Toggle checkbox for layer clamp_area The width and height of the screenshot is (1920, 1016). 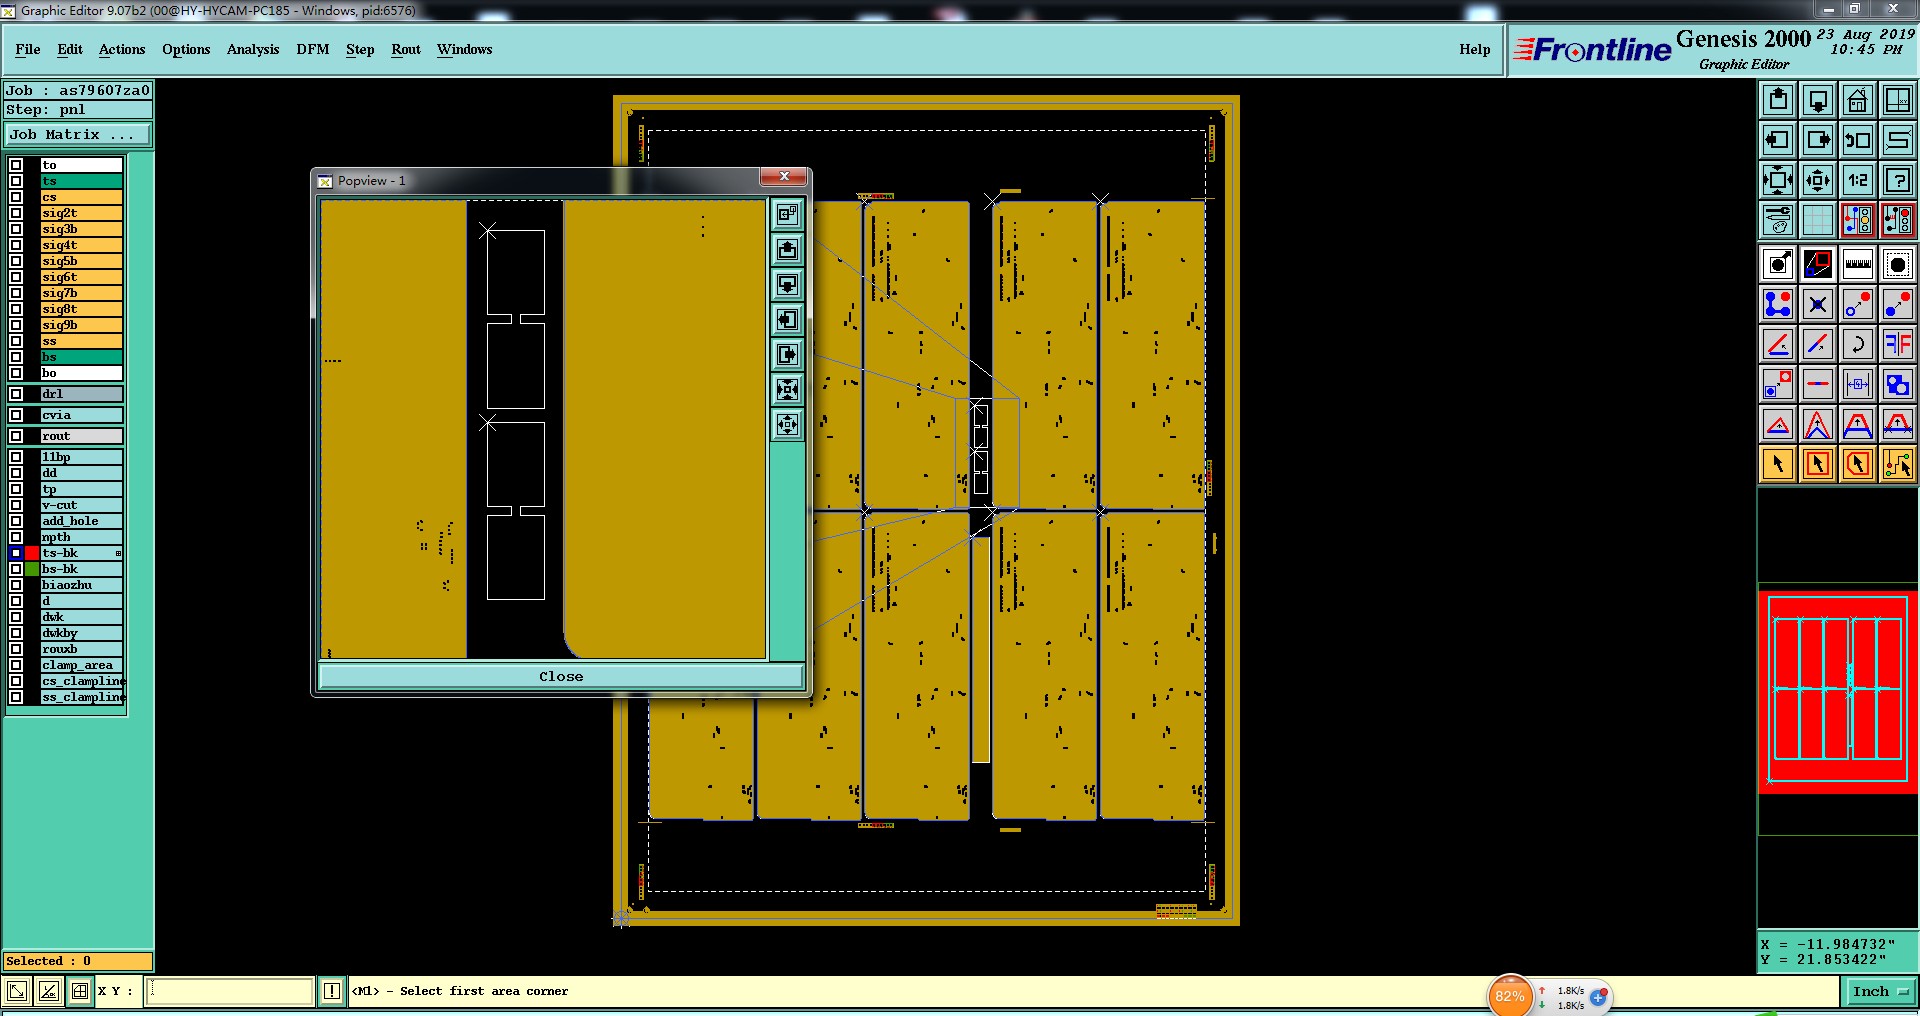click(x=16, y=665)
